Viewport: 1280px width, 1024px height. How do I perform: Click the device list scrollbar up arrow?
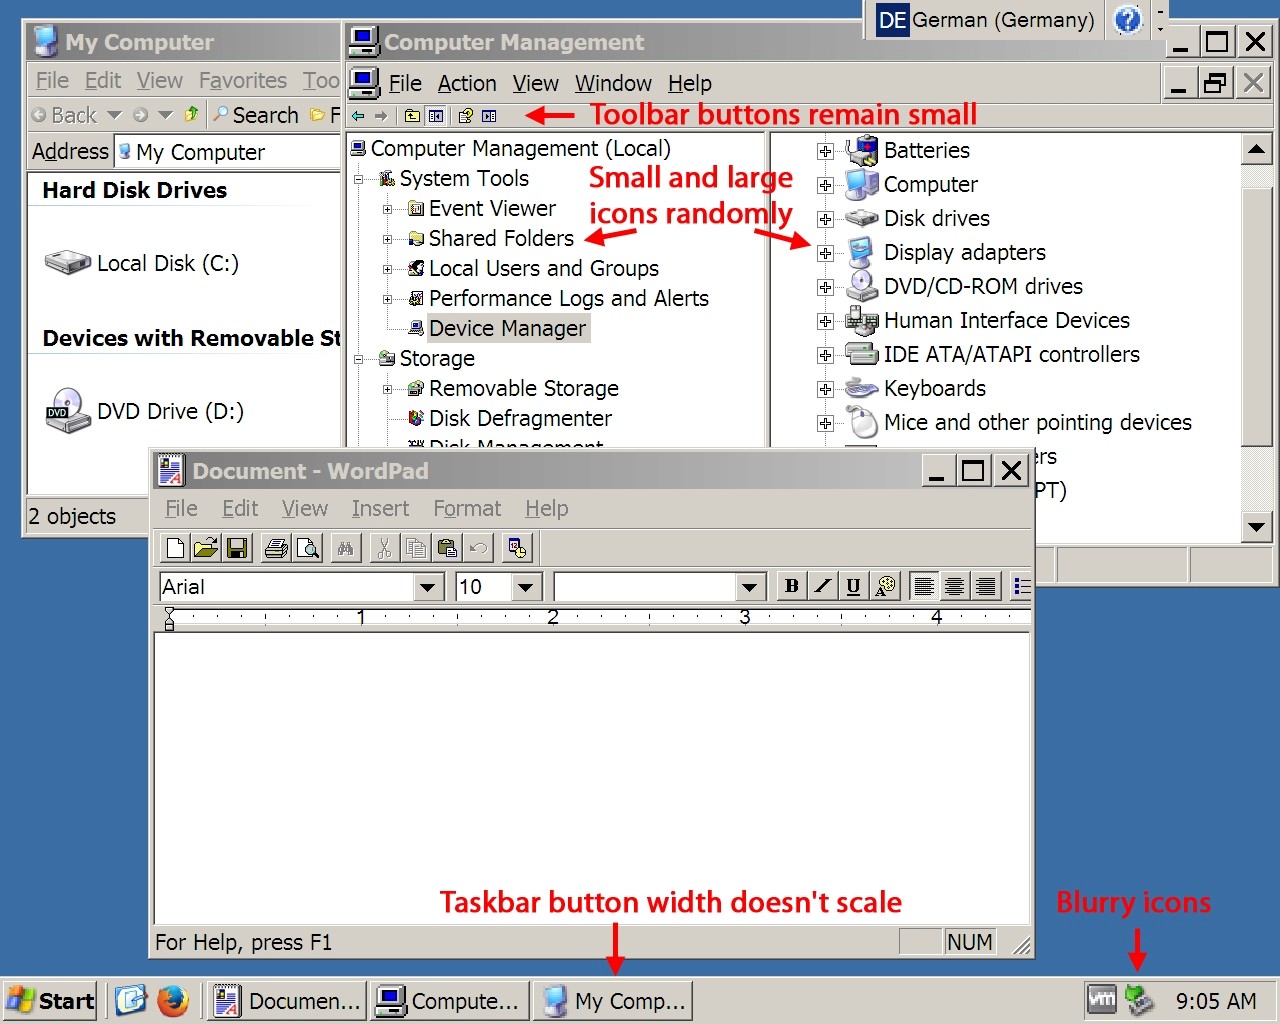[1256, 150]
